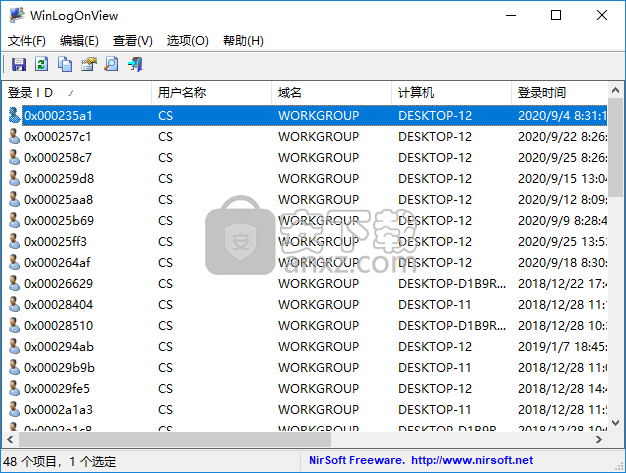Click the horizontal scrollbar right arrow
The width and height of the screenshot is (626, 473).
click(x=599, y=439)
